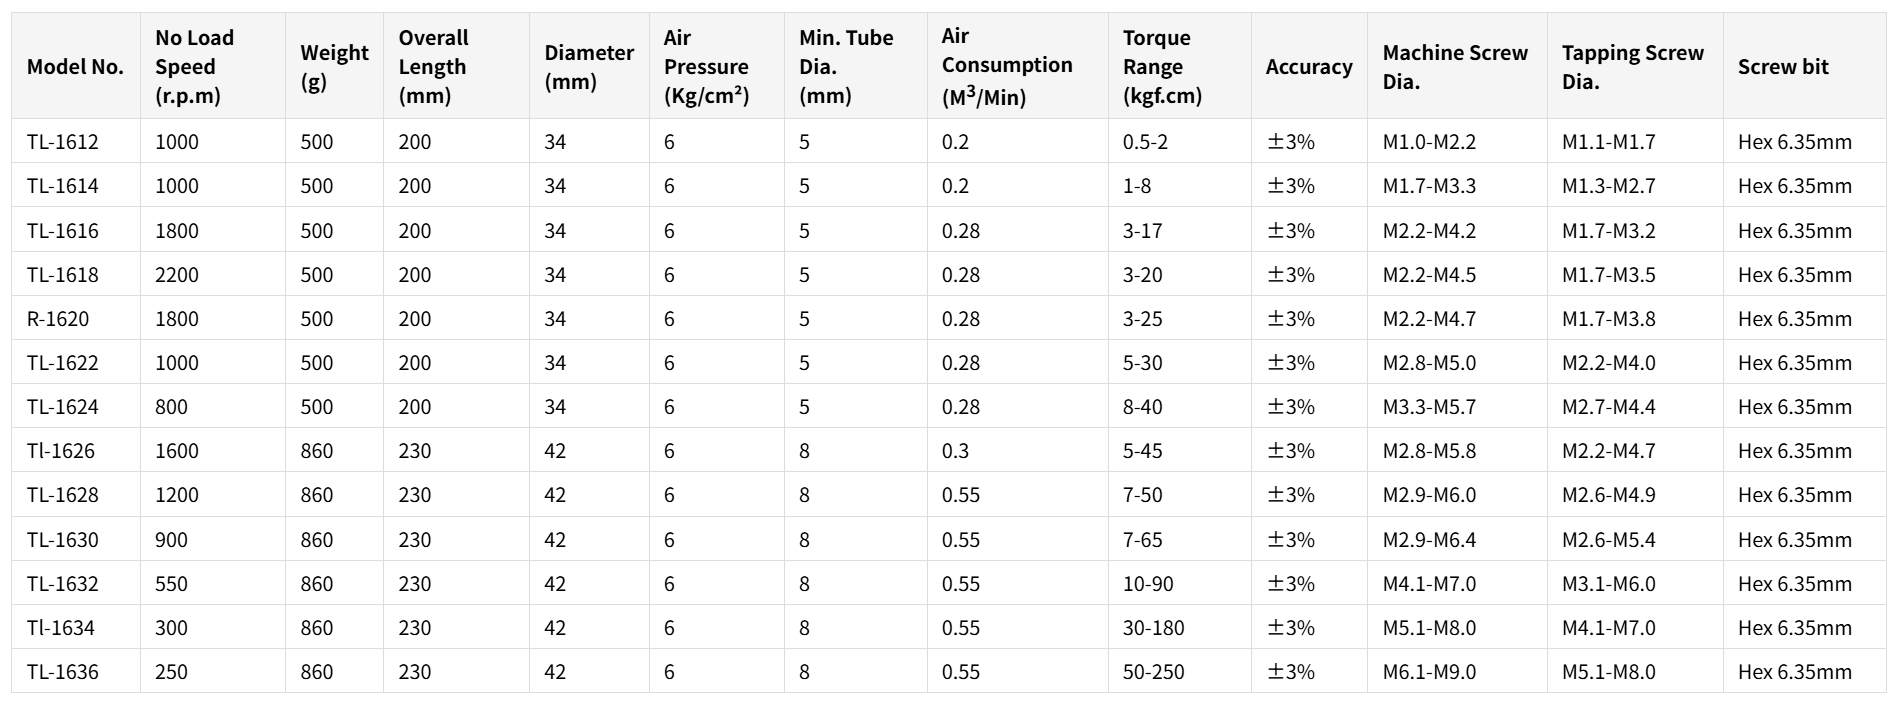
Task: Click torque range value 50-250
Action: click(x=1153, y=672)
